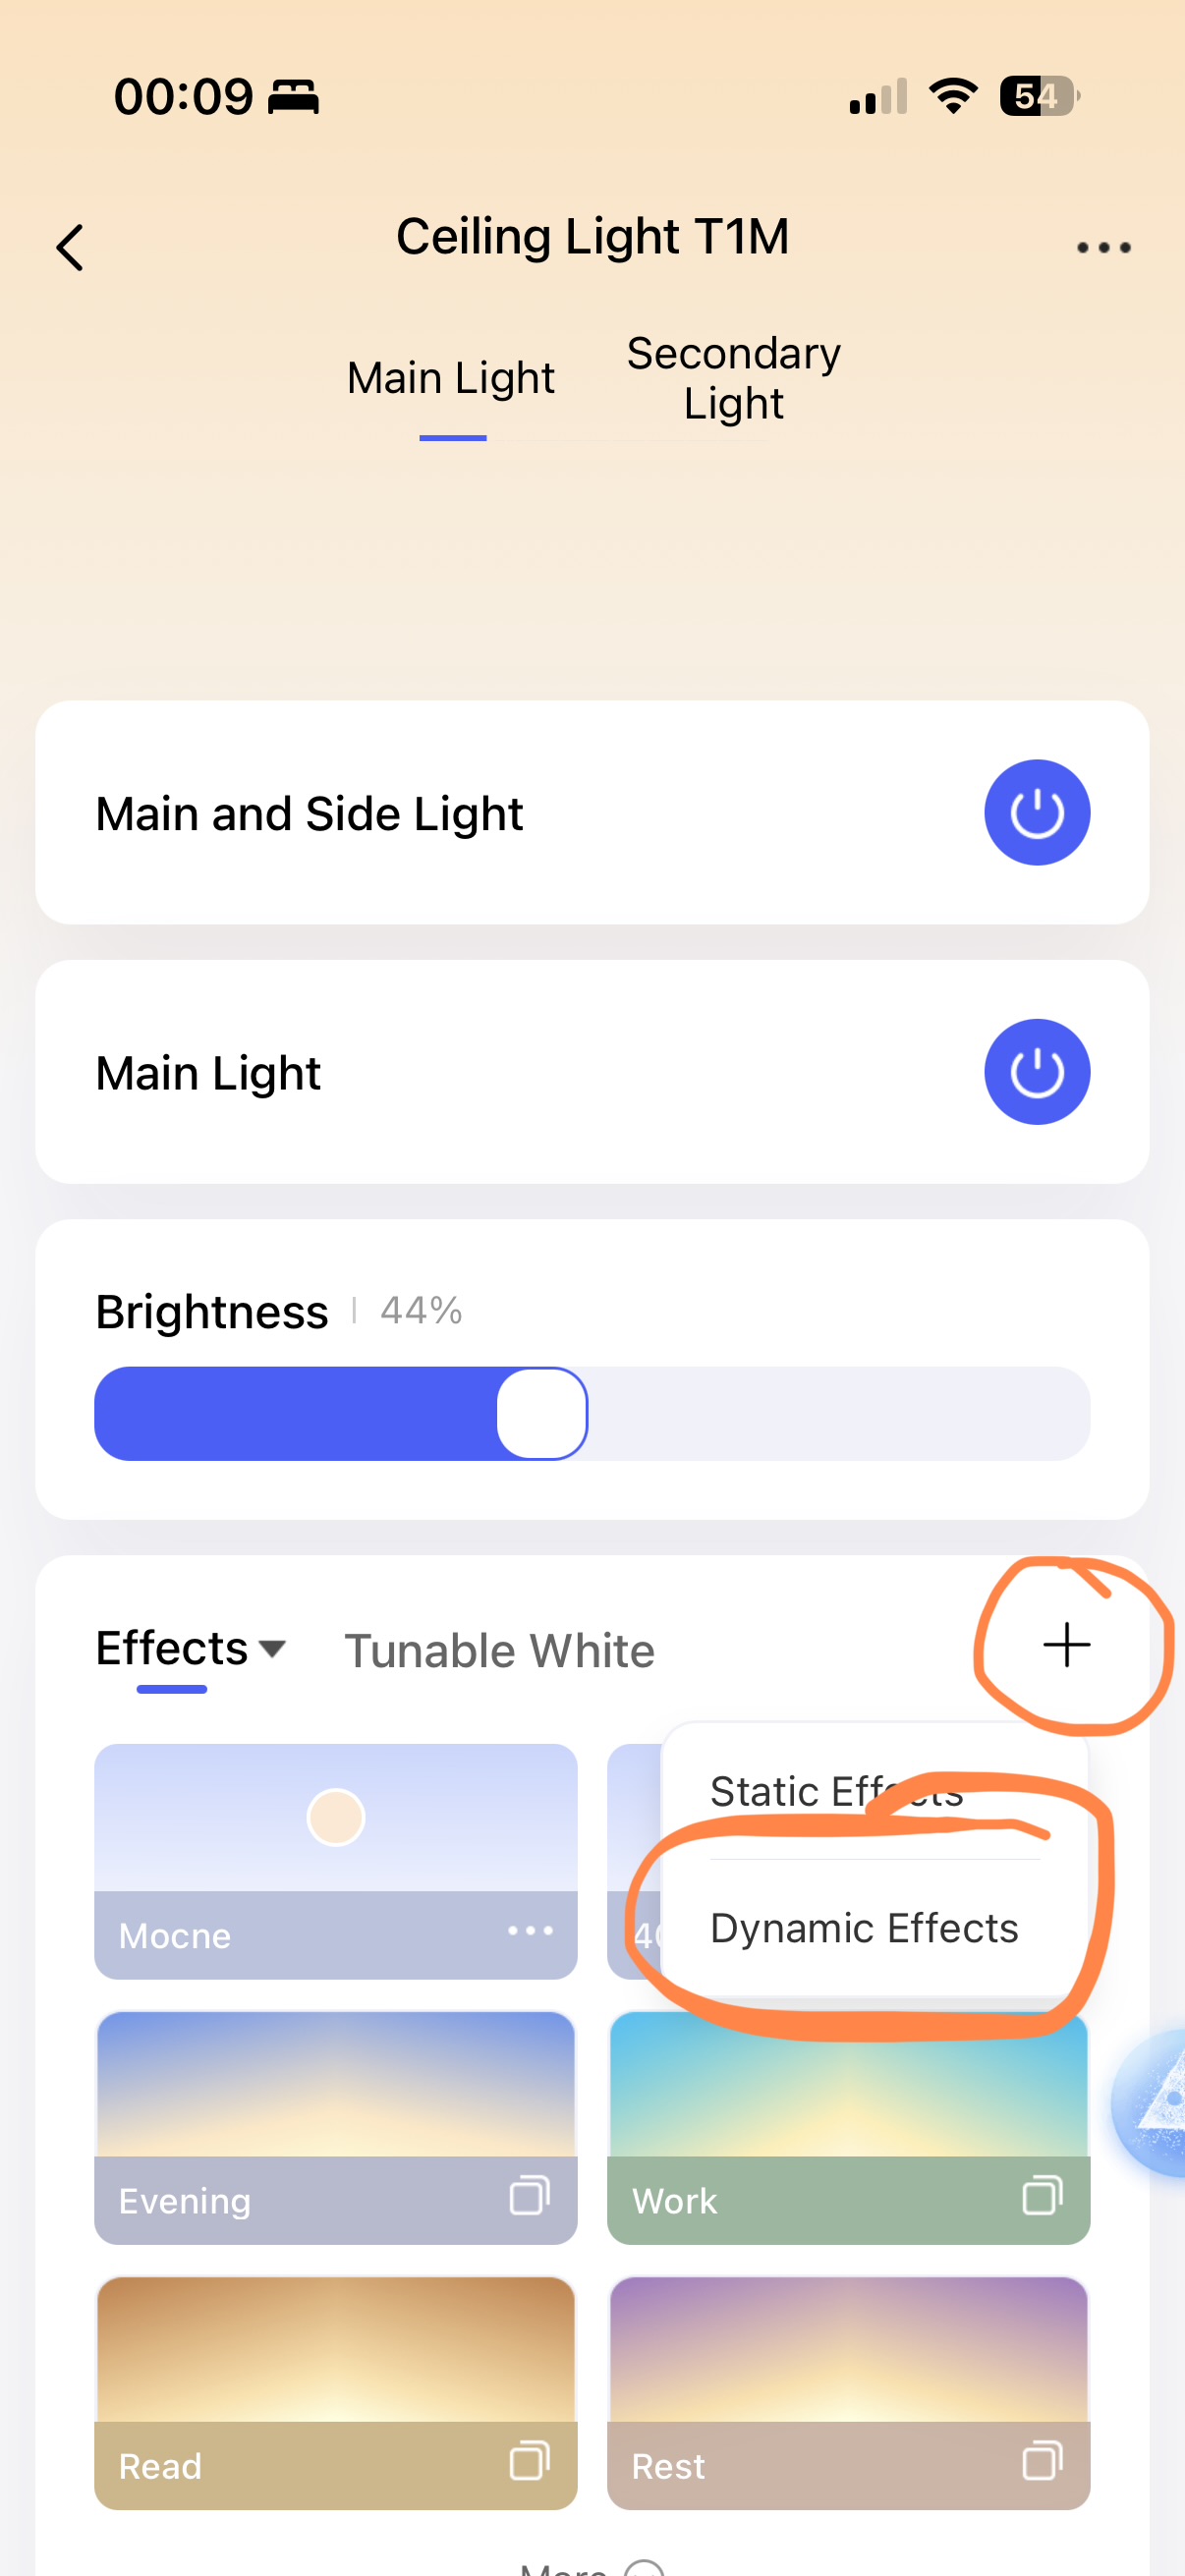
Task: Choose Dynamic Effects from popup menu
Action: (x=864, y=1928)
